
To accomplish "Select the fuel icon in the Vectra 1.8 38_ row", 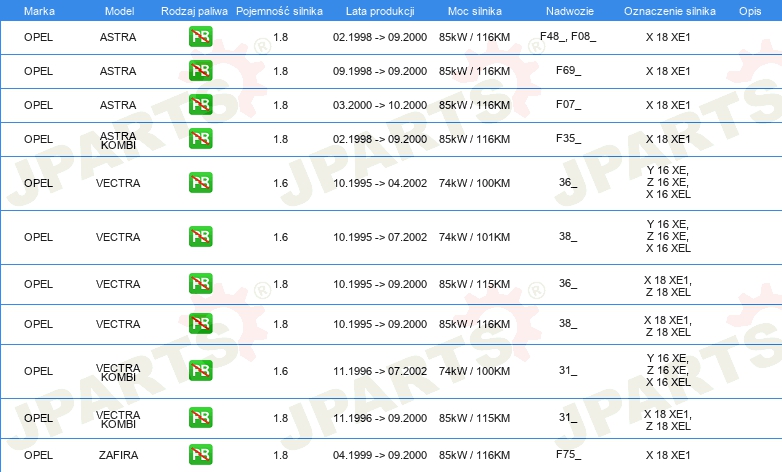I will (x=200, y=324).
